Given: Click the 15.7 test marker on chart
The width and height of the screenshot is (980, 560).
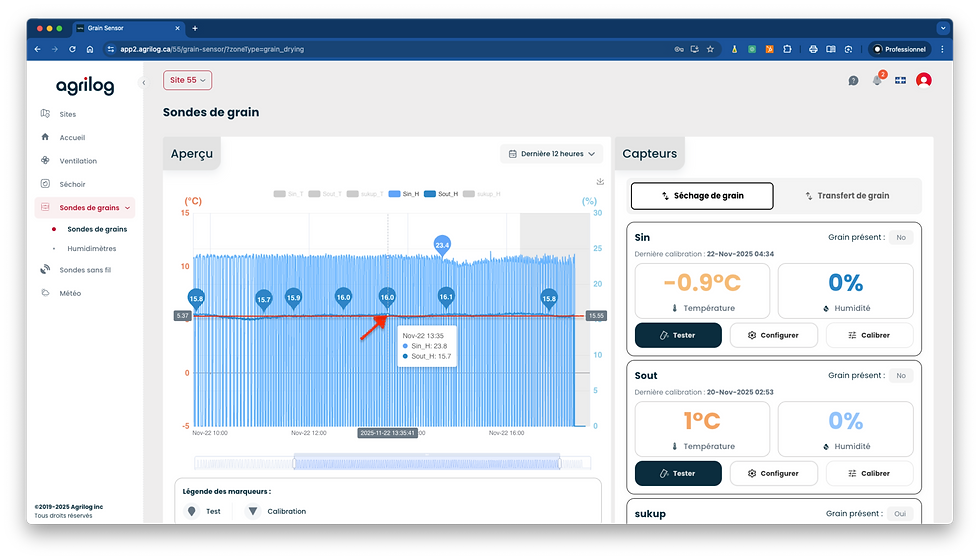Looking at the screenshot, I should click(264, 299).
